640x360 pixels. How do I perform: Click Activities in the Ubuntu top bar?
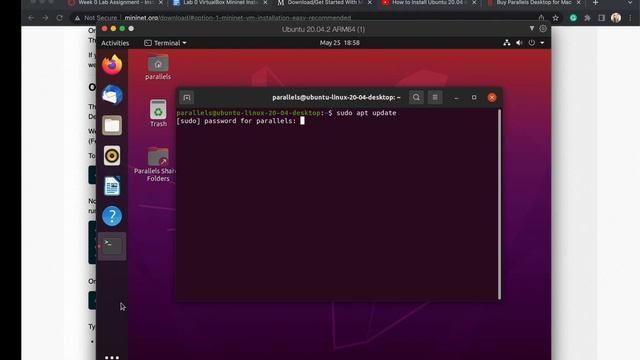[x=115, y=43]
